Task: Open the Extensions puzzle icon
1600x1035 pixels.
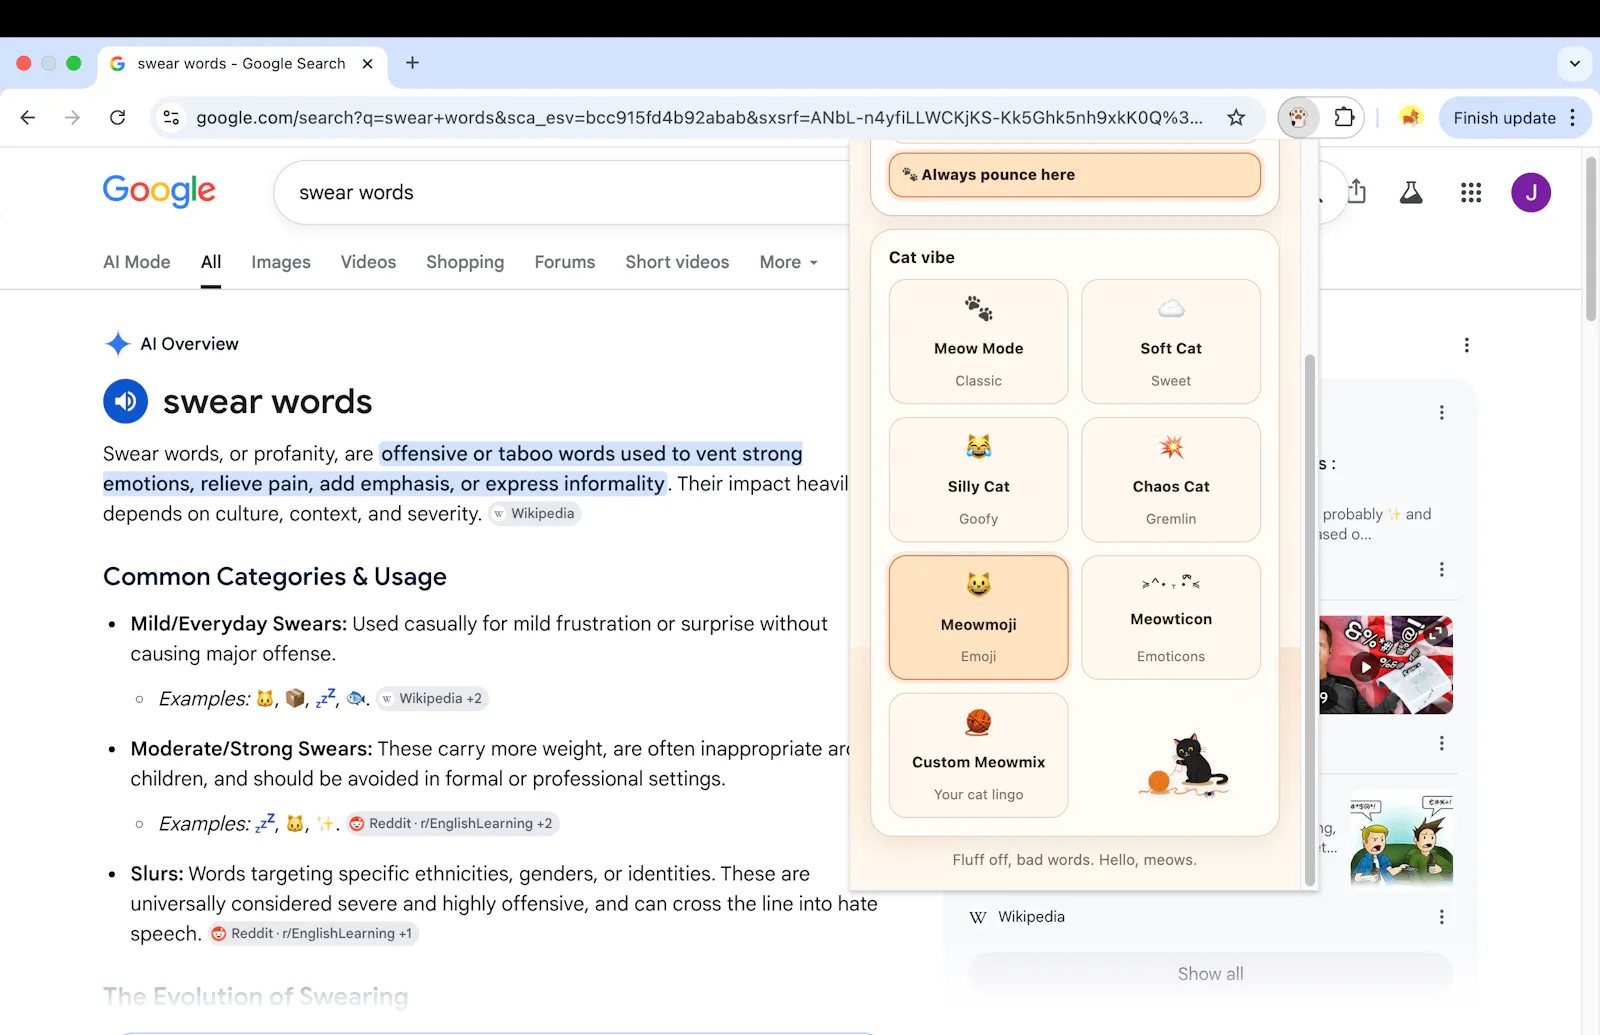Action: pyautogui.click(x=1344, y=118)
